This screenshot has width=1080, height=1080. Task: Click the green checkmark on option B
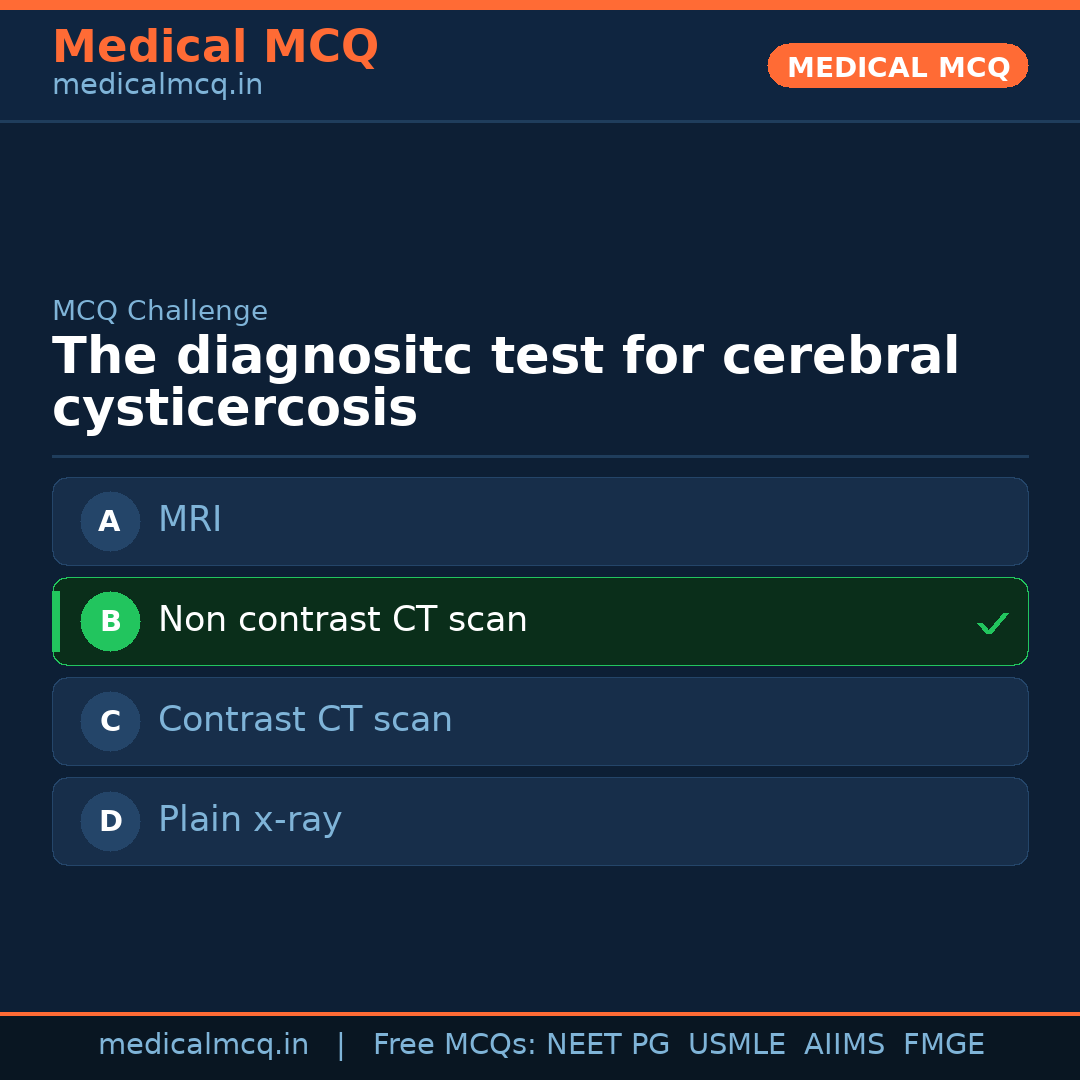pos(993,622)
